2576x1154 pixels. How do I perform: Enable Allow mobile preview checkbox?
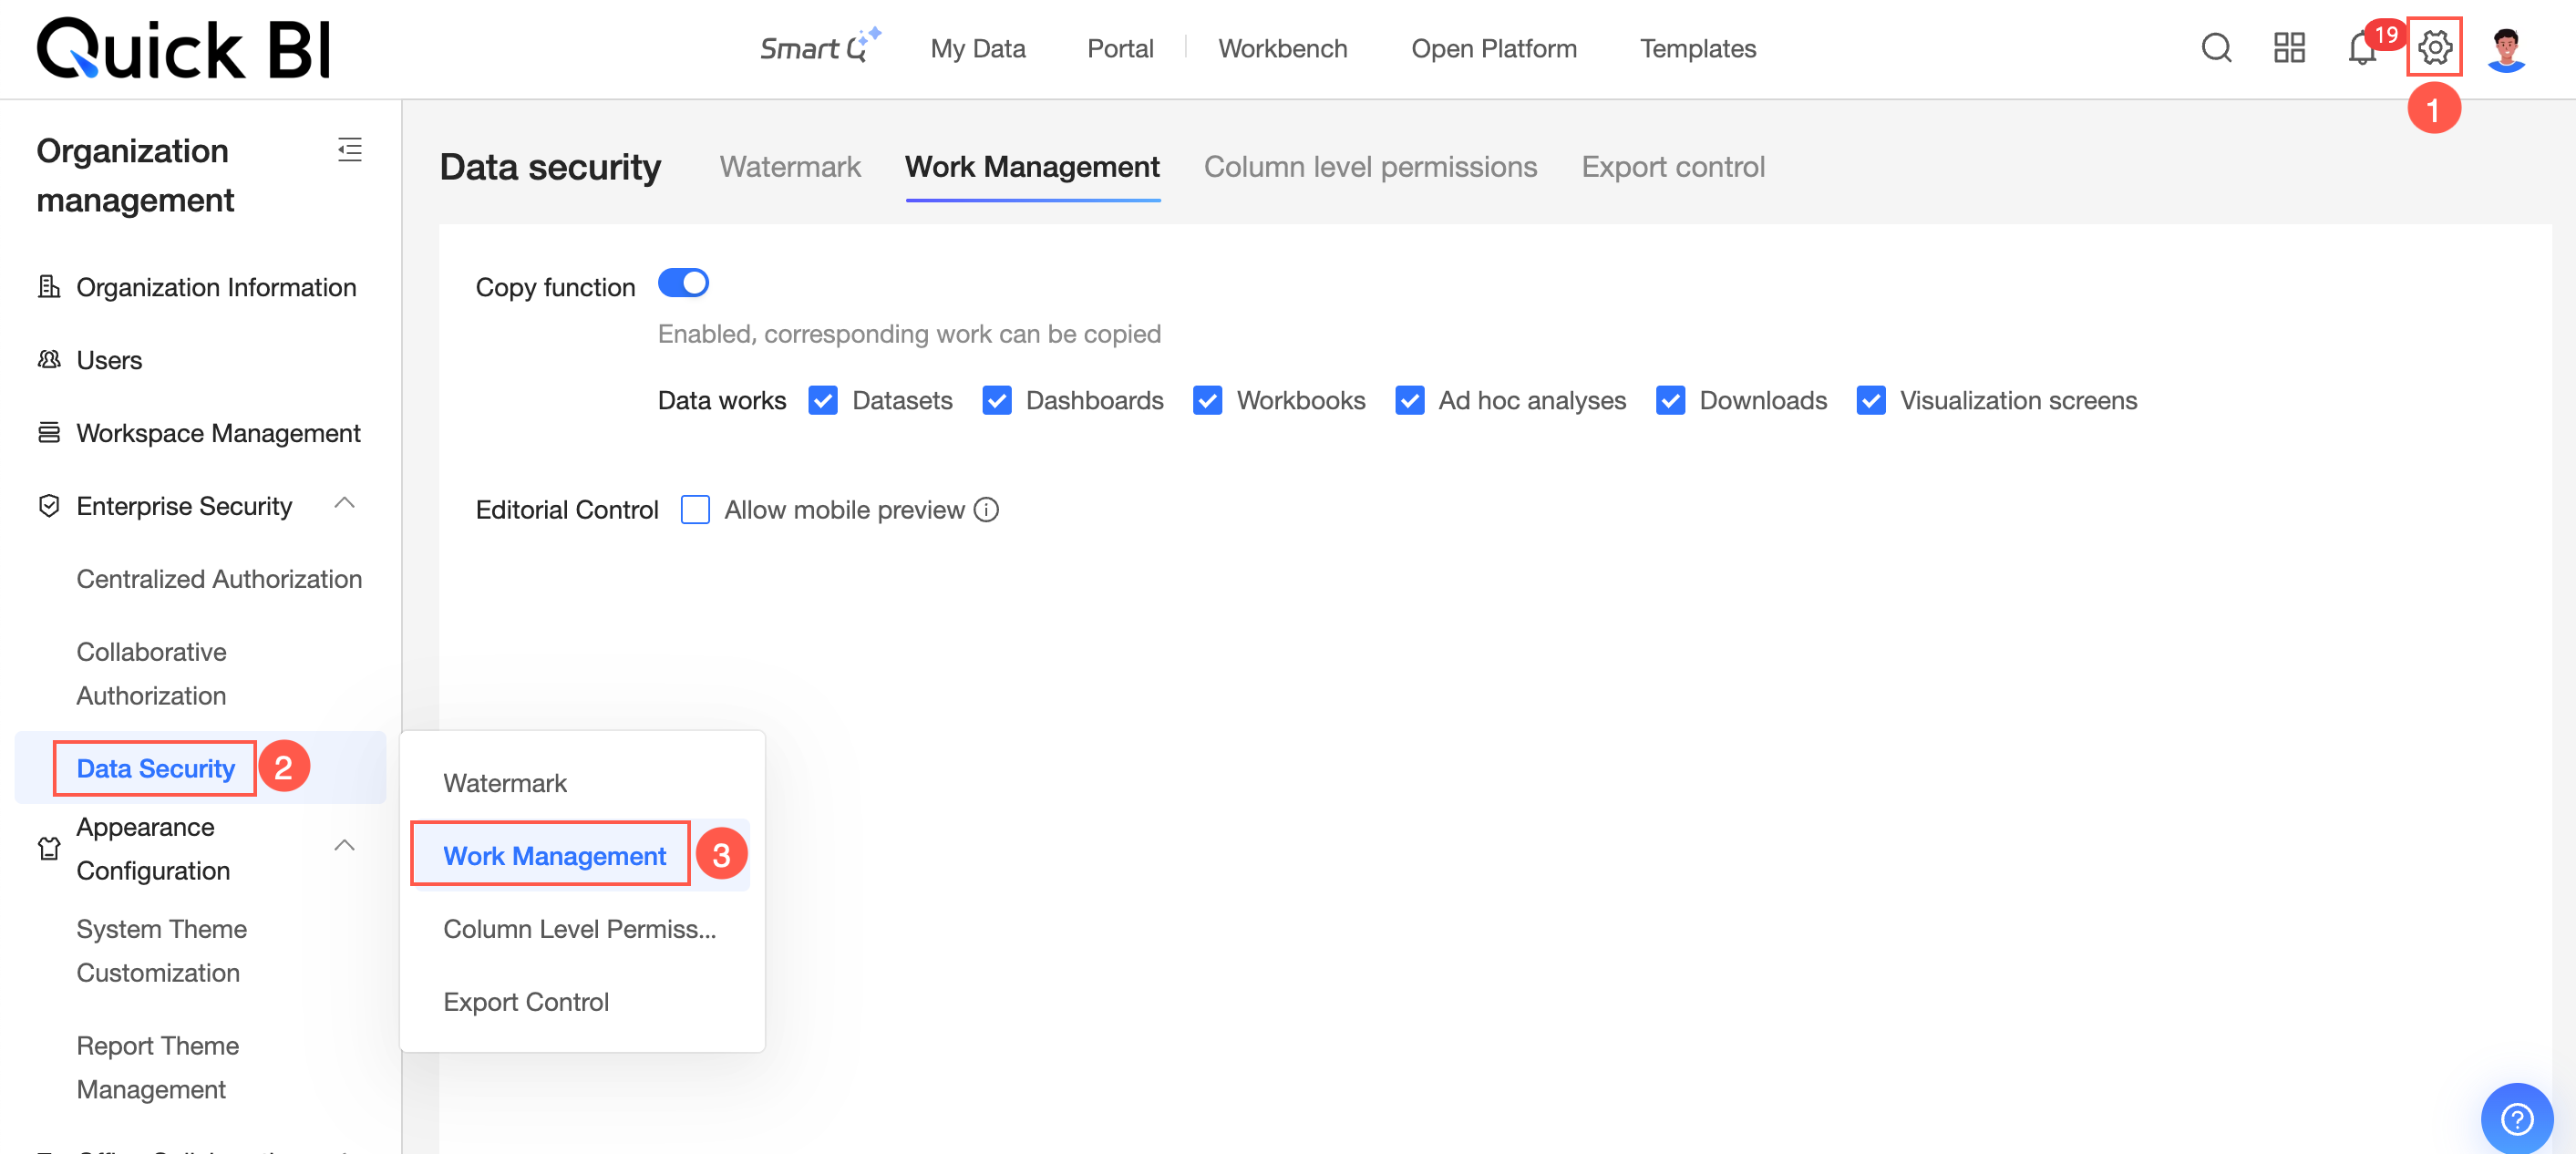(x=695, y=510)
